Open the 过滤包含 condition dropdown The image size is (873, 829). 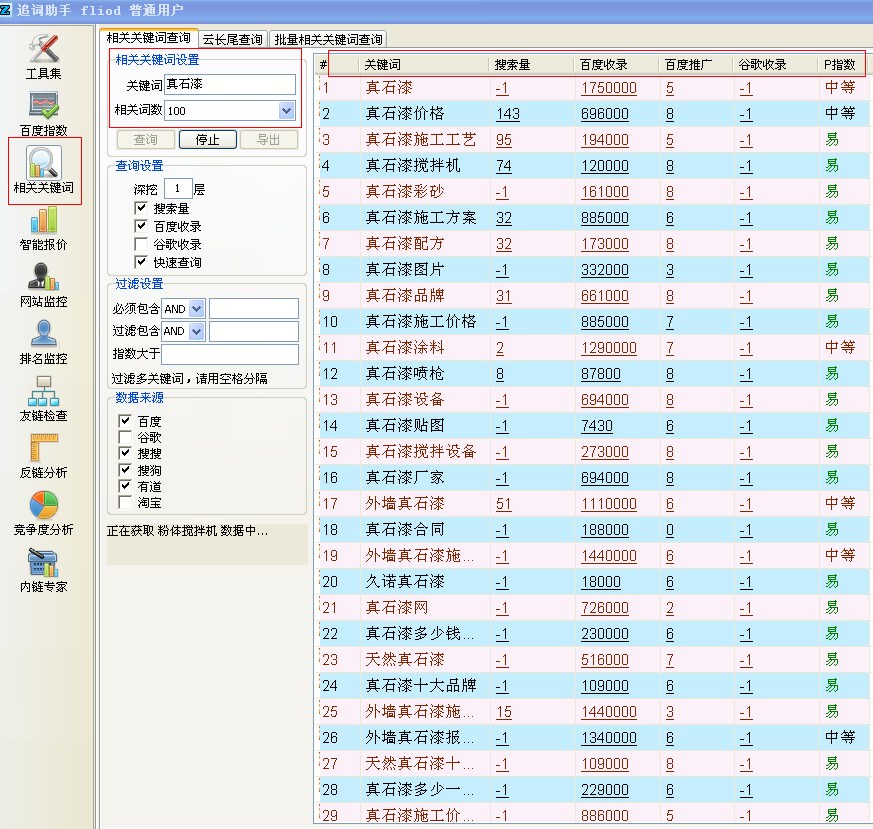click(x=194, y=331)
